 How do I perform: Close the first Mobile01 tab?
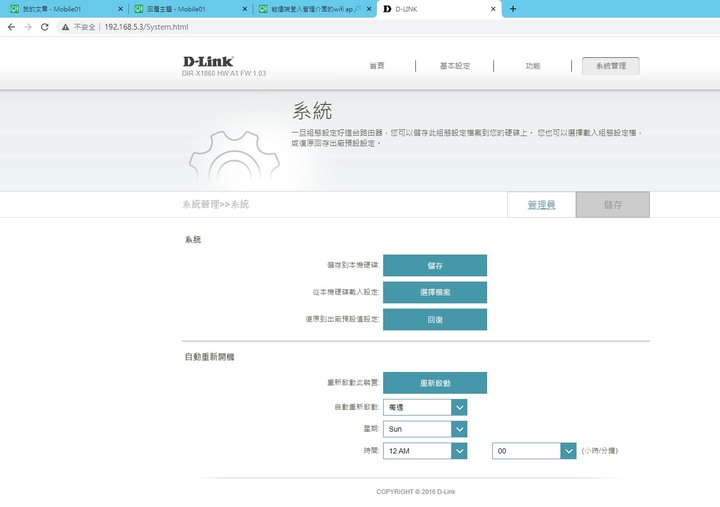pyautogui.click(x=120, y=9)
